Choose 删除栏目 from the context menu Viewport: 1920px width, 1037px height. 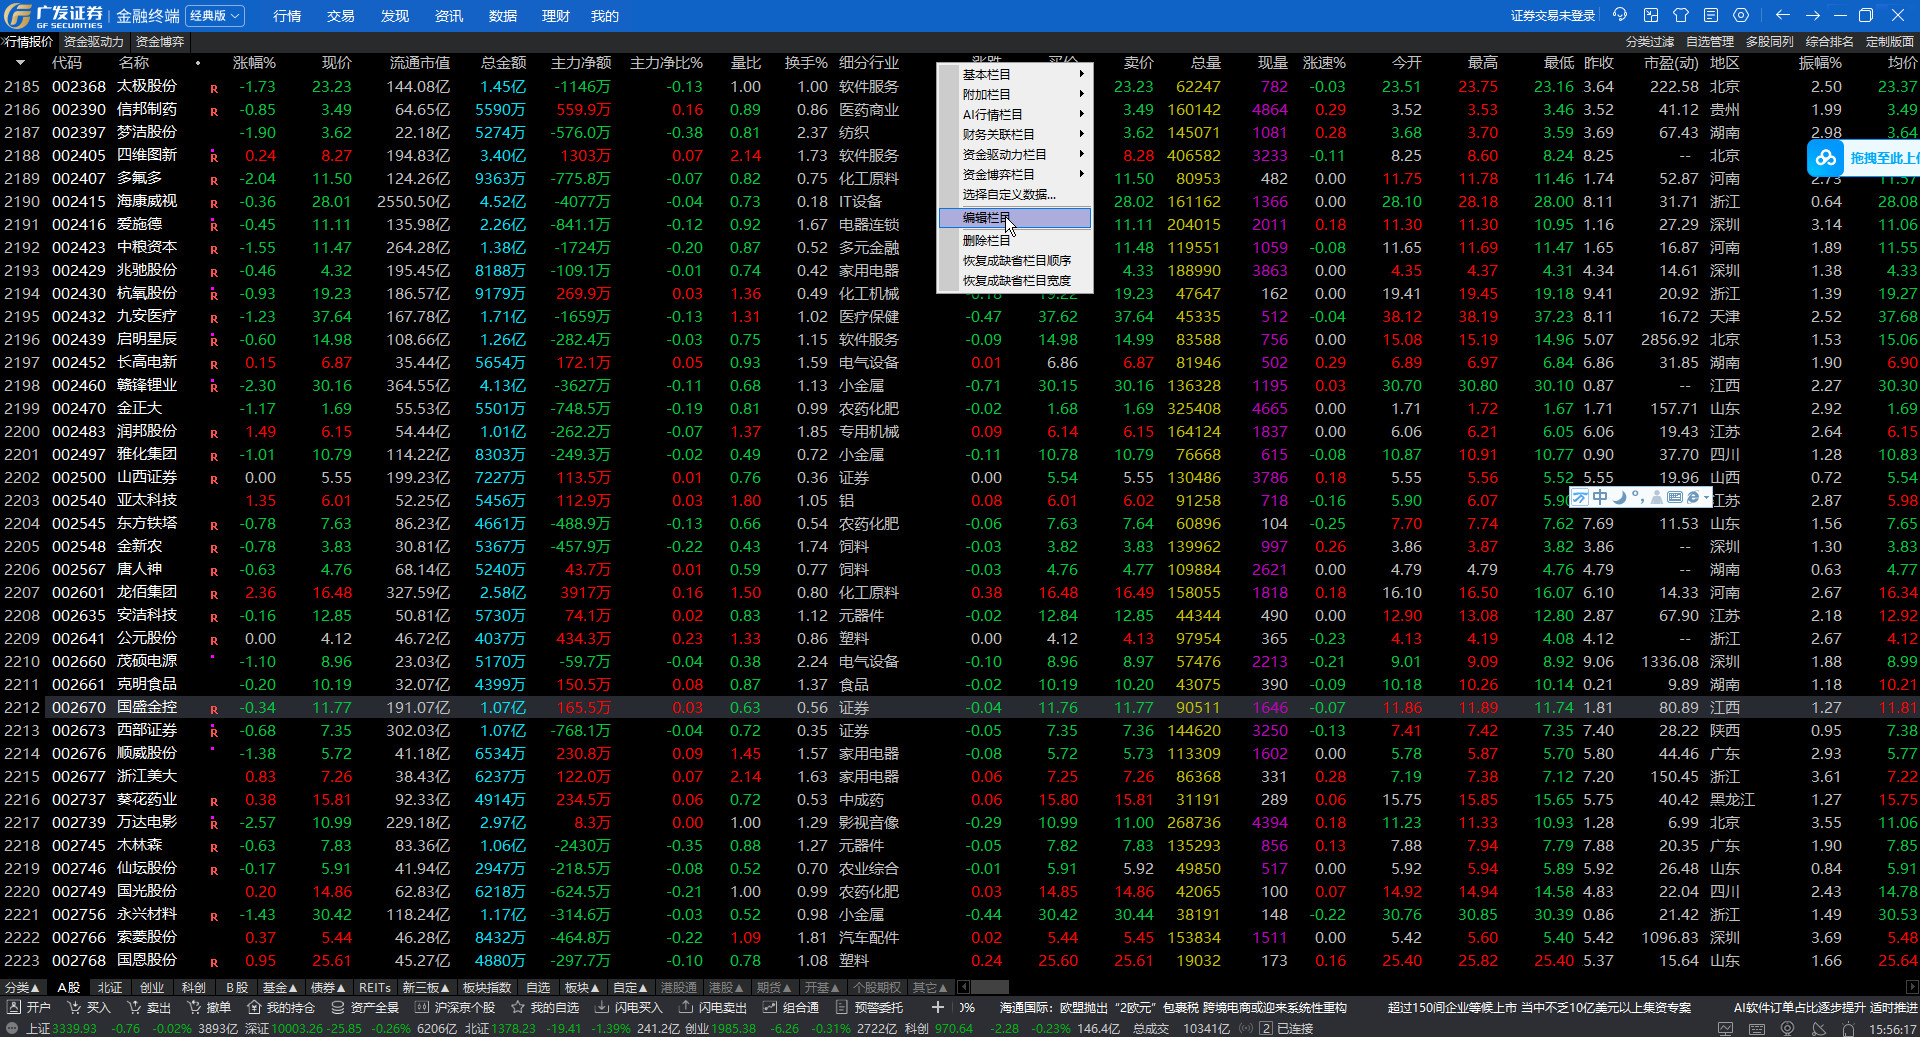(1015, 241)
